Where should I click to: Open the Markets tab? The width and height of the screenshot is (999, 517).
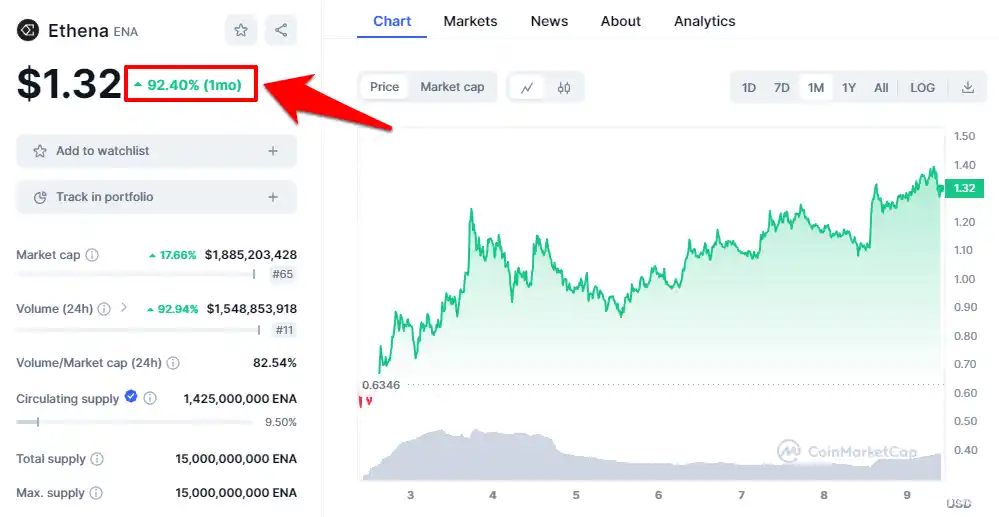pyautogui.click(x=470, y=21)
